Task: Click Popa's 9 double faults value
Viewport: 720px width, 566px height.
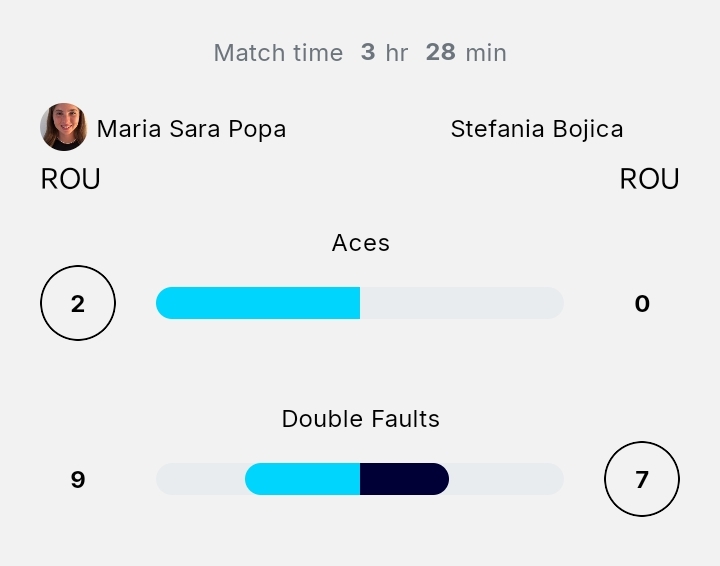Action: (x=78, y=479)
